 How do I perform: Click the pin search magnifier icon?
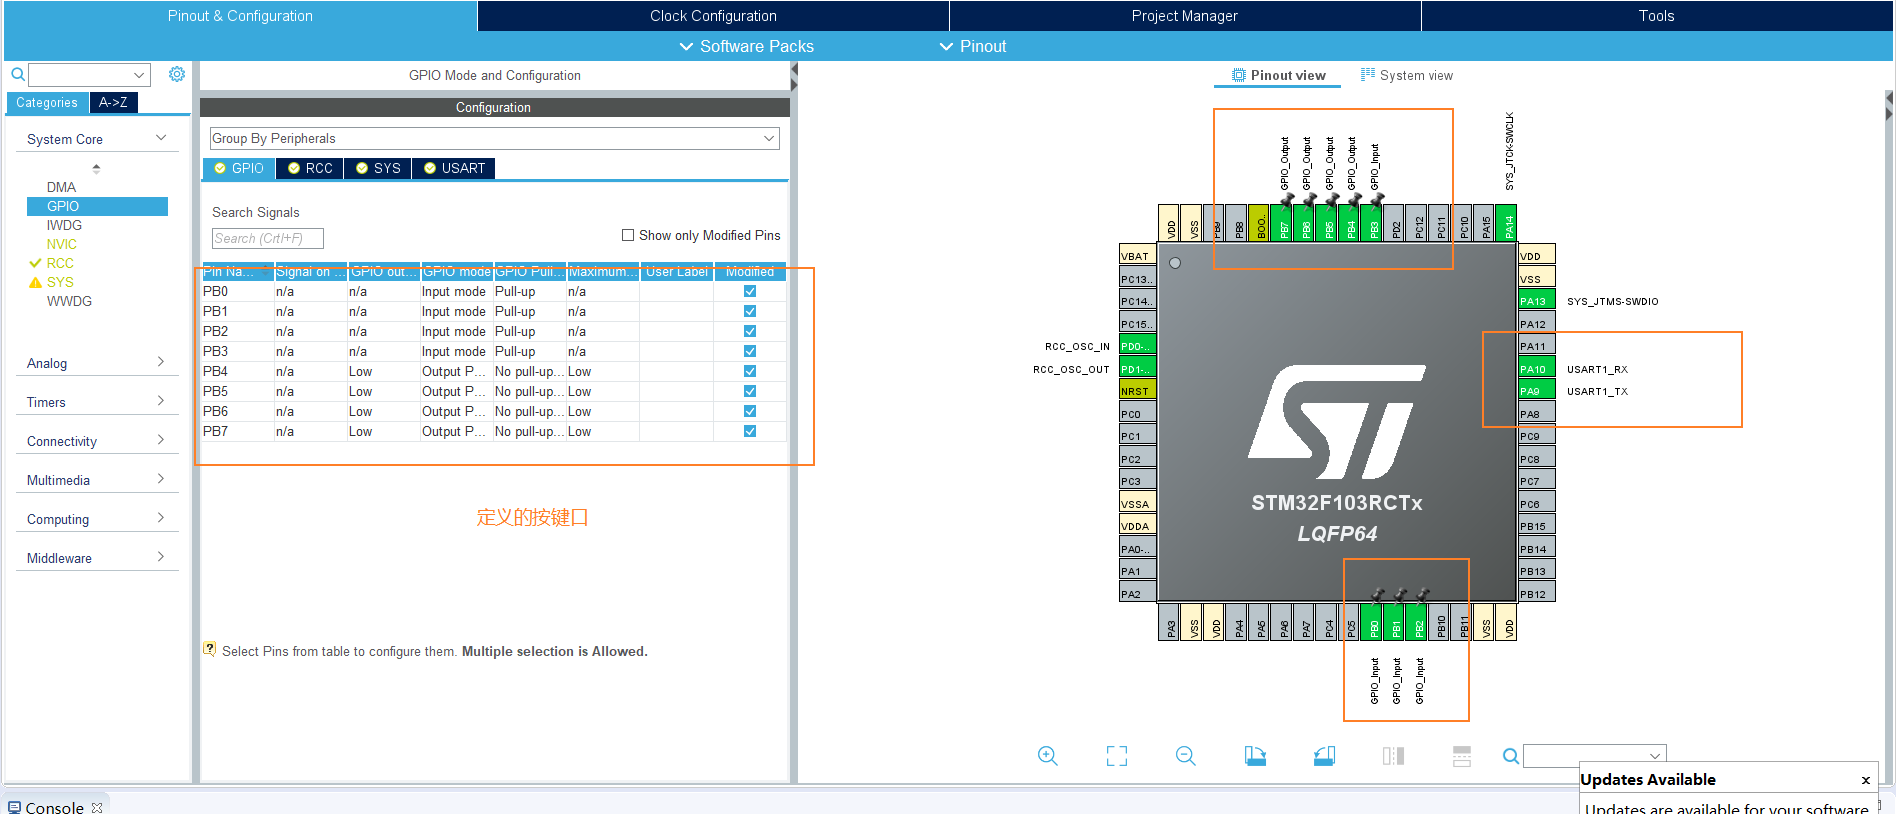pyautogui.click(x=1511, y=756)
